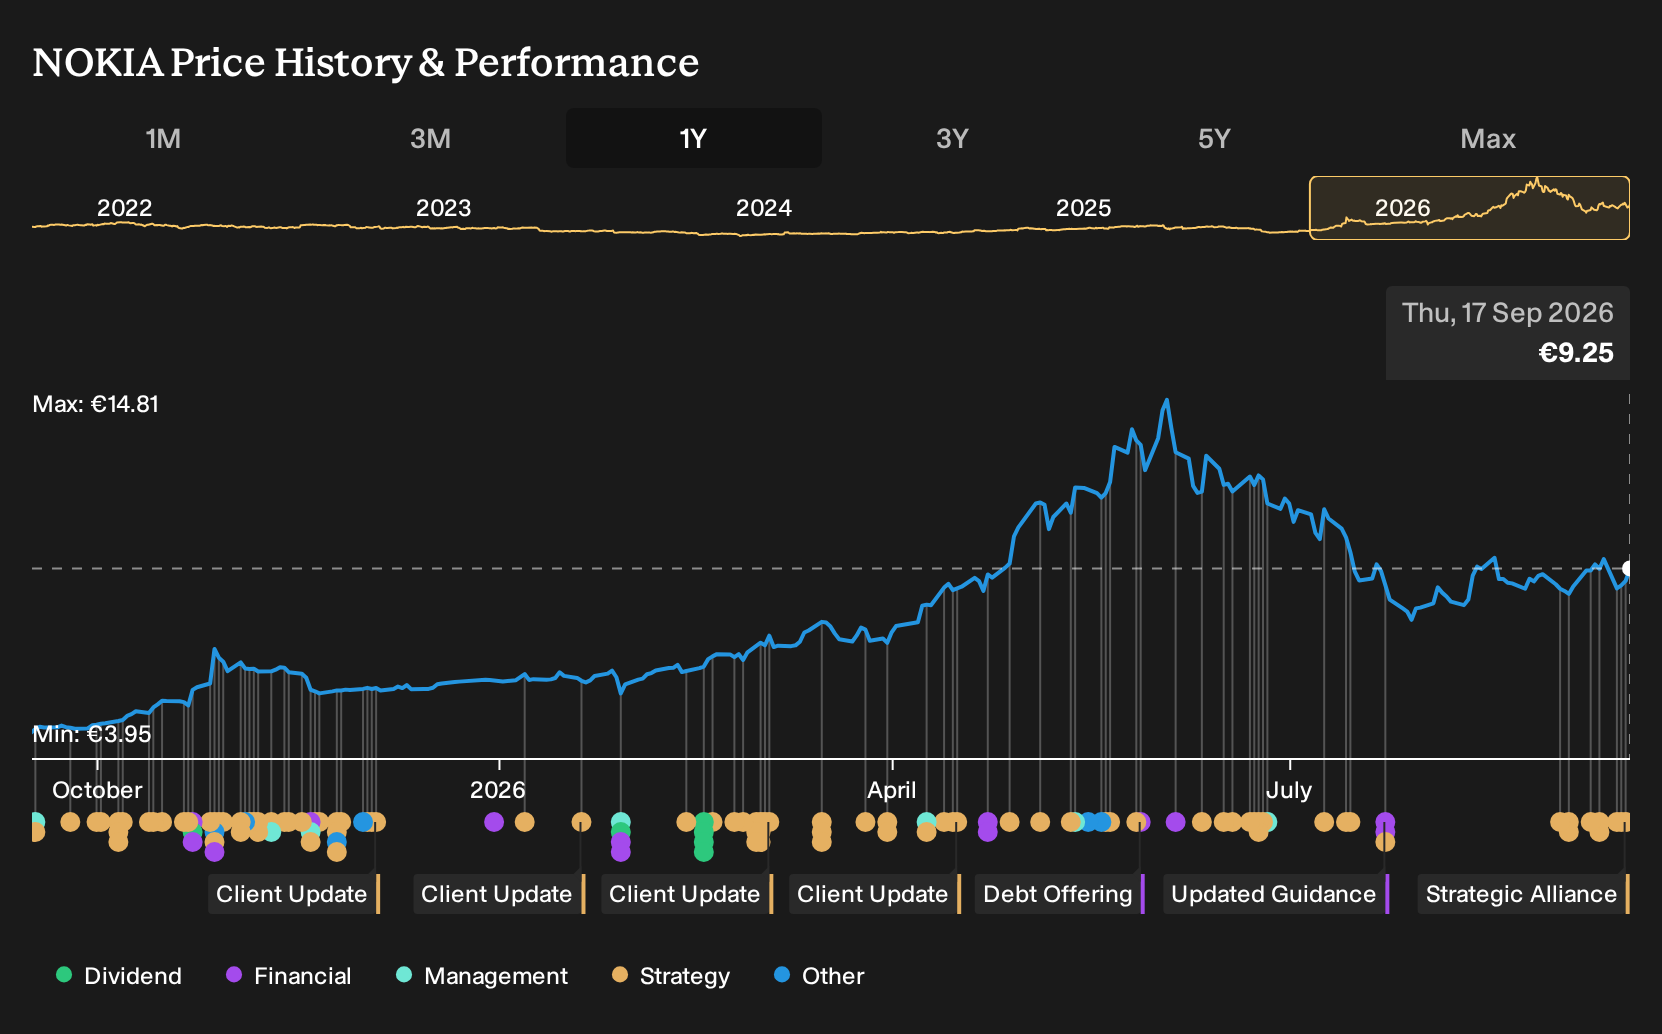Click the teal Management legend dot
1662x1034 pixels.
pyautogui.click(x=404, y=974)
